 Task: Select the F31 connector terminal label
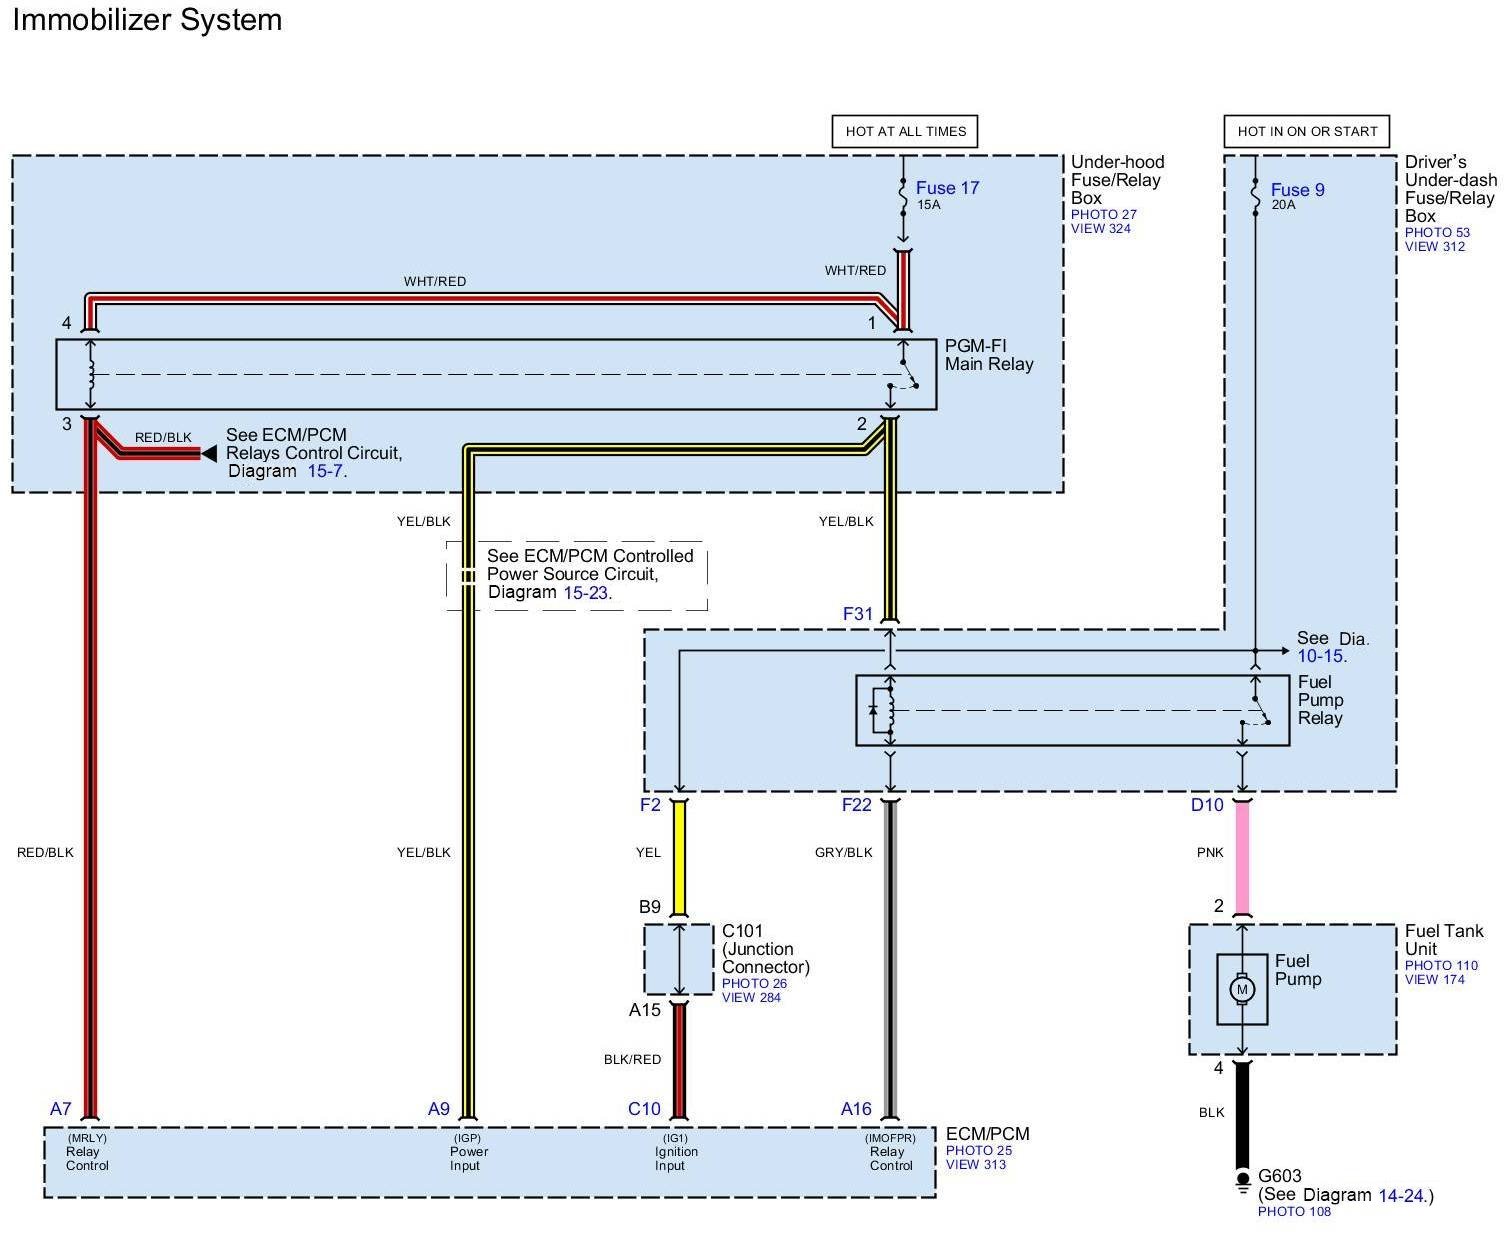click(857, 614)
